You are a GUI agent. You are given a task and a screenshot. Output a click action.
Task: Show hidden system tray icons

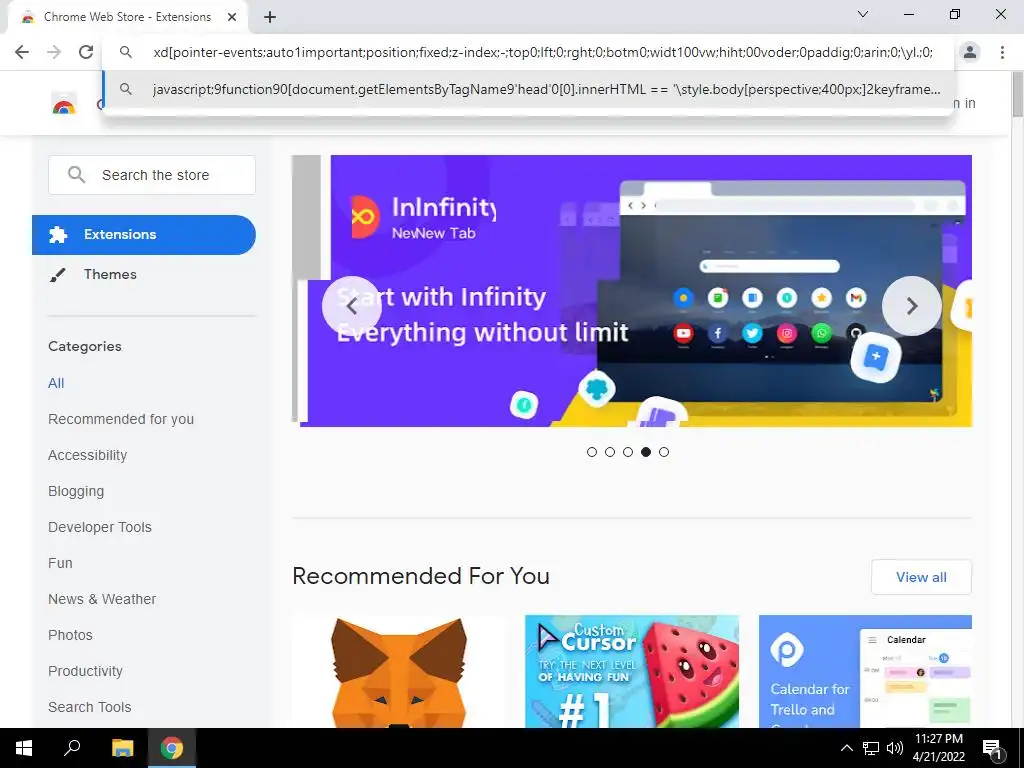tap(846, 748)
